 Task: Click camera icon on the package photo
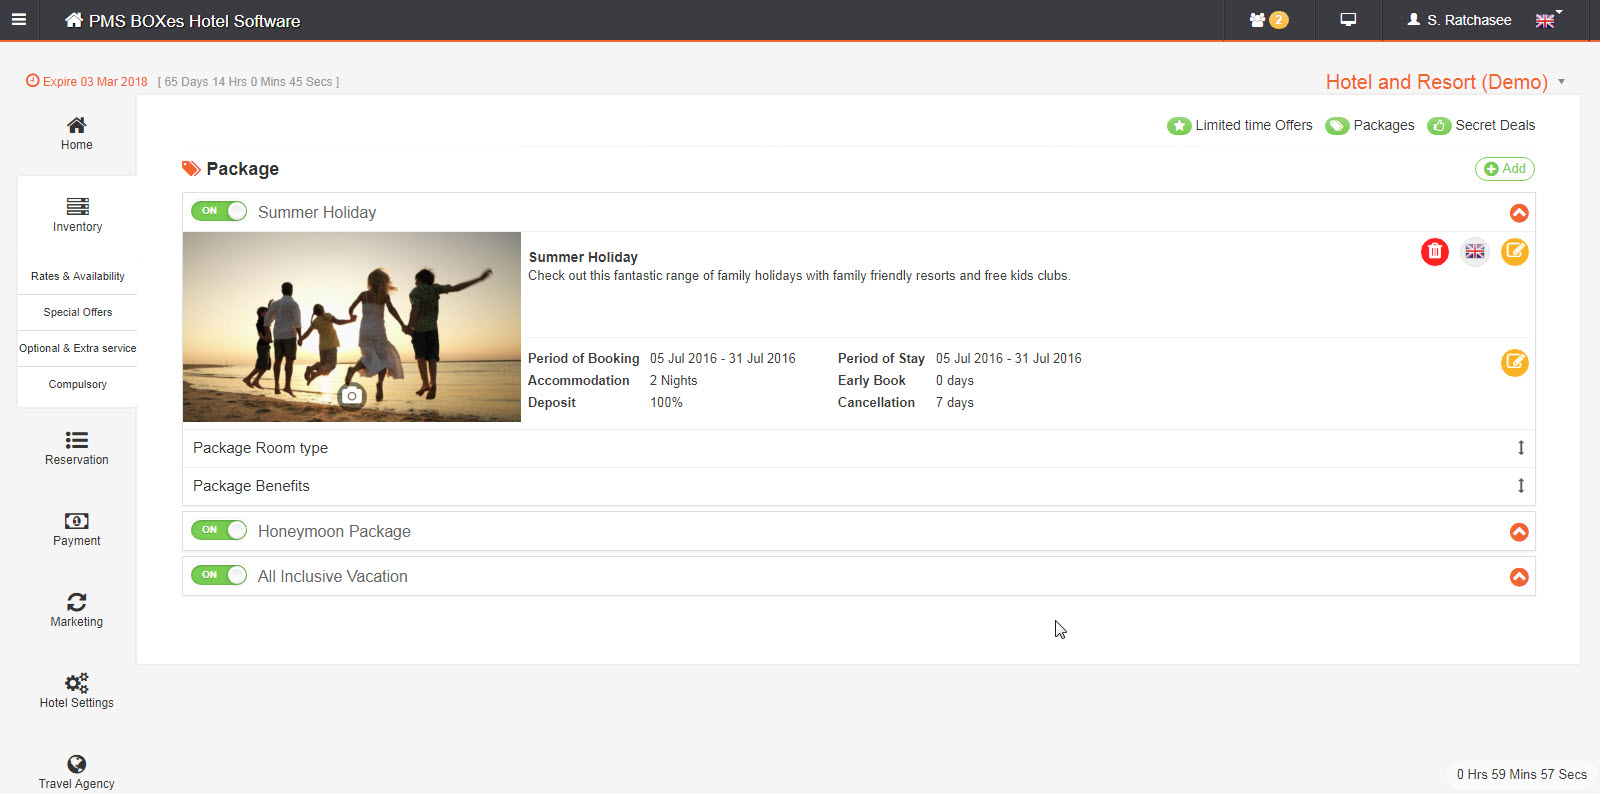(x=352, y=396)
